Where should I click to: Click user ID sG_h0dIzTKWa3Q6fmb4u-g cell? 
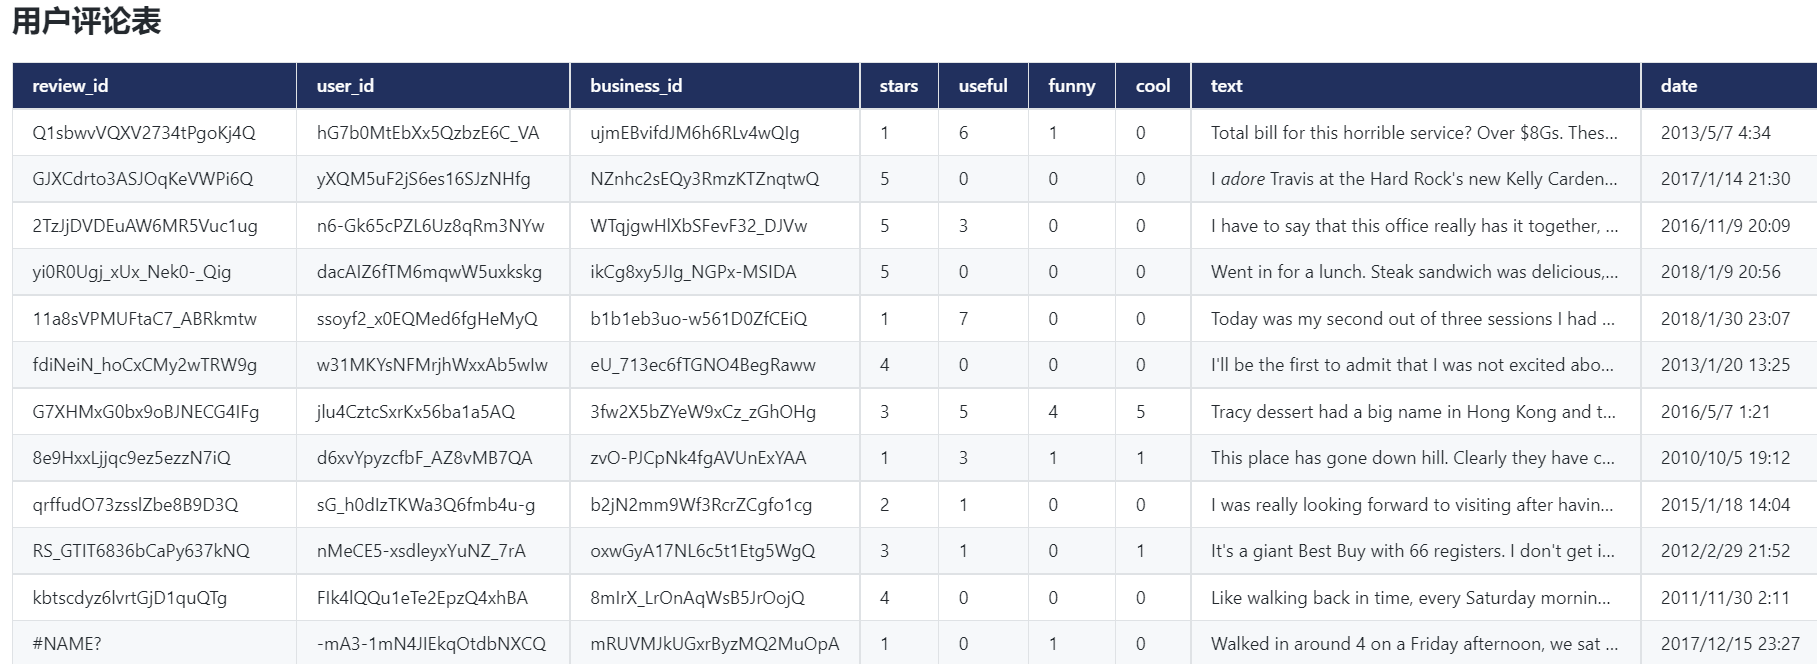pos(425,505)
